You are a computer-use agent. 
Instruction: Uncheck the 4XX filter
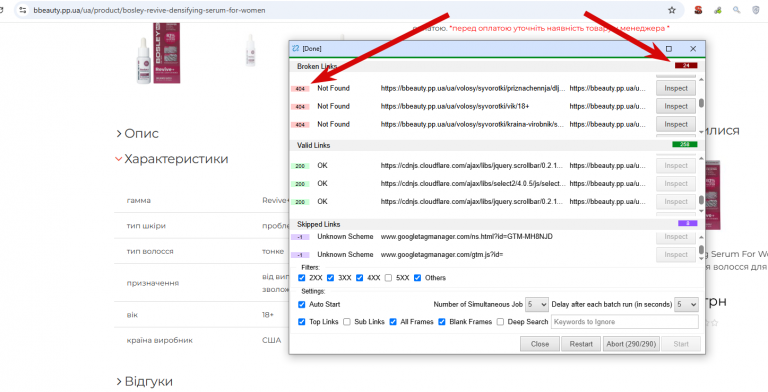click(360, 278)
